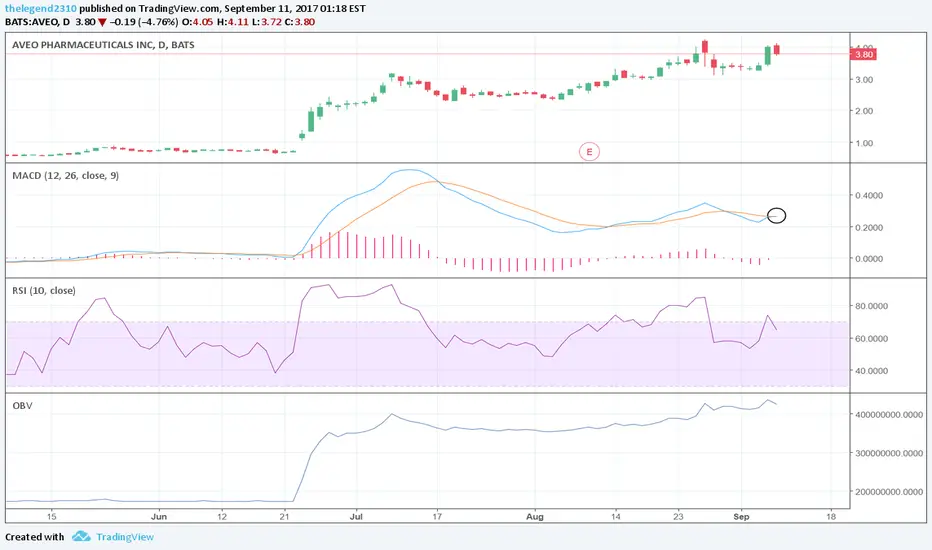
Task: Click the 12 date axis label
Action: click(222, 517)
